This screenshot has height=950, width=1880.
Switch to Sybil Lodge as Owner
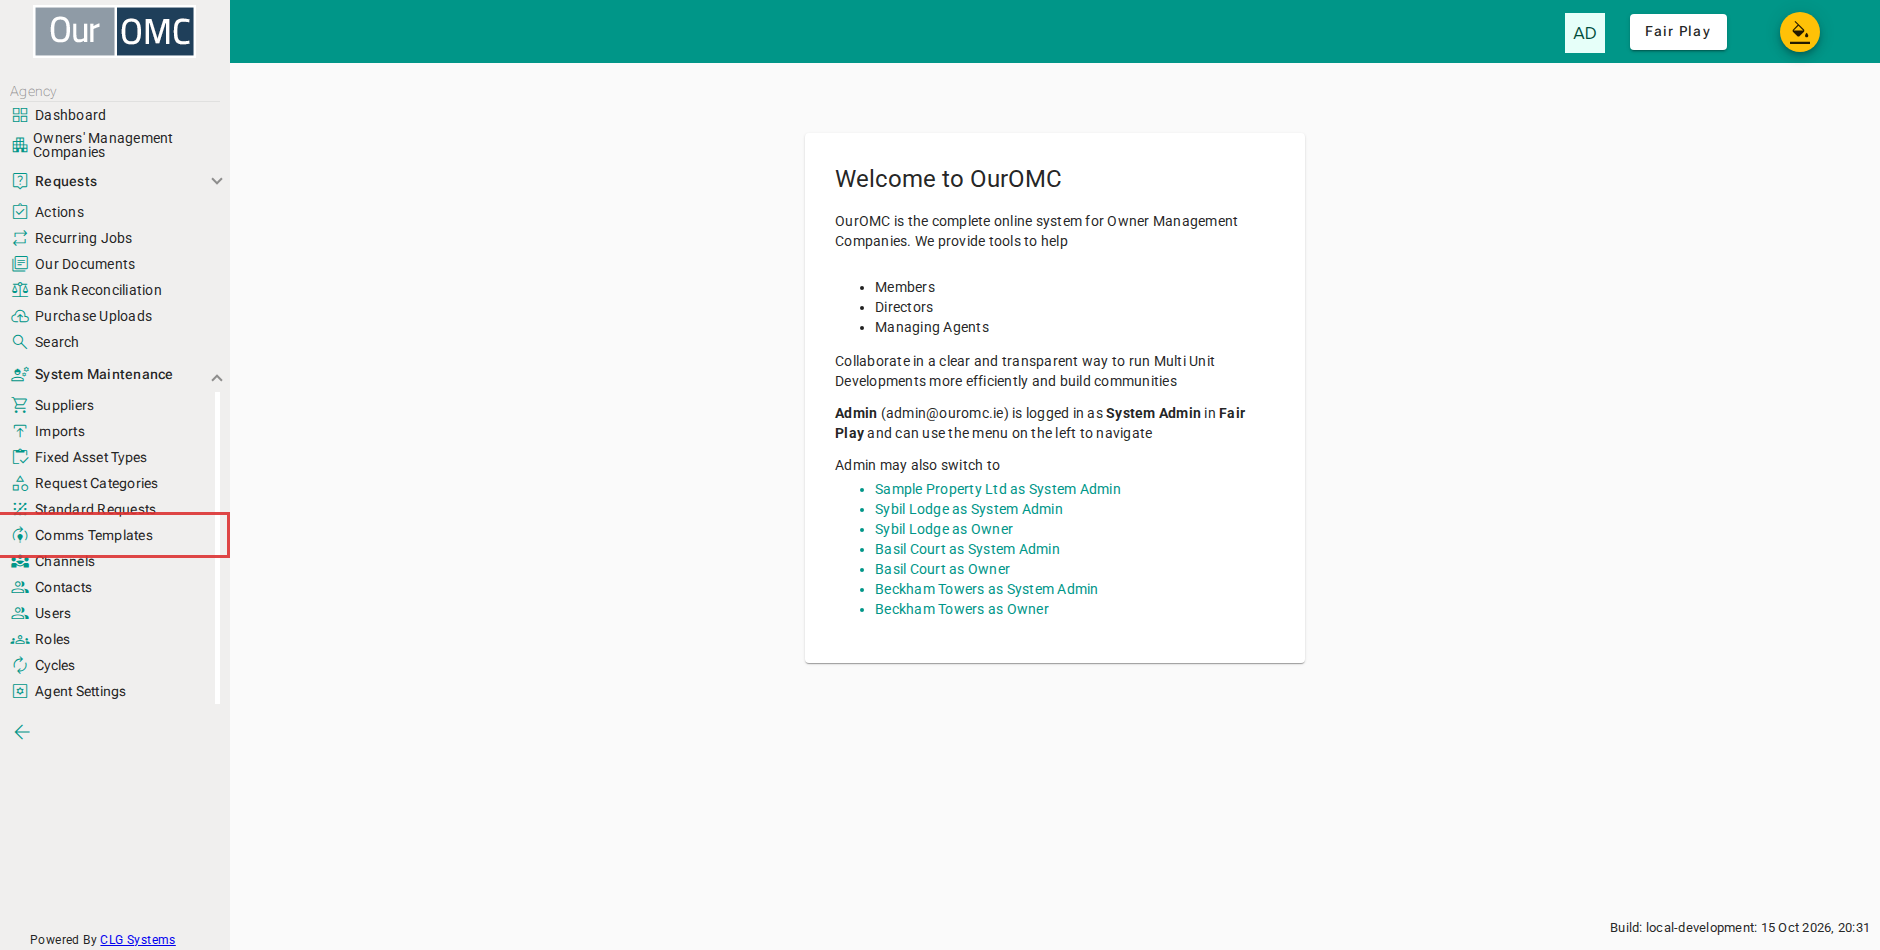[x=943, y=529]
